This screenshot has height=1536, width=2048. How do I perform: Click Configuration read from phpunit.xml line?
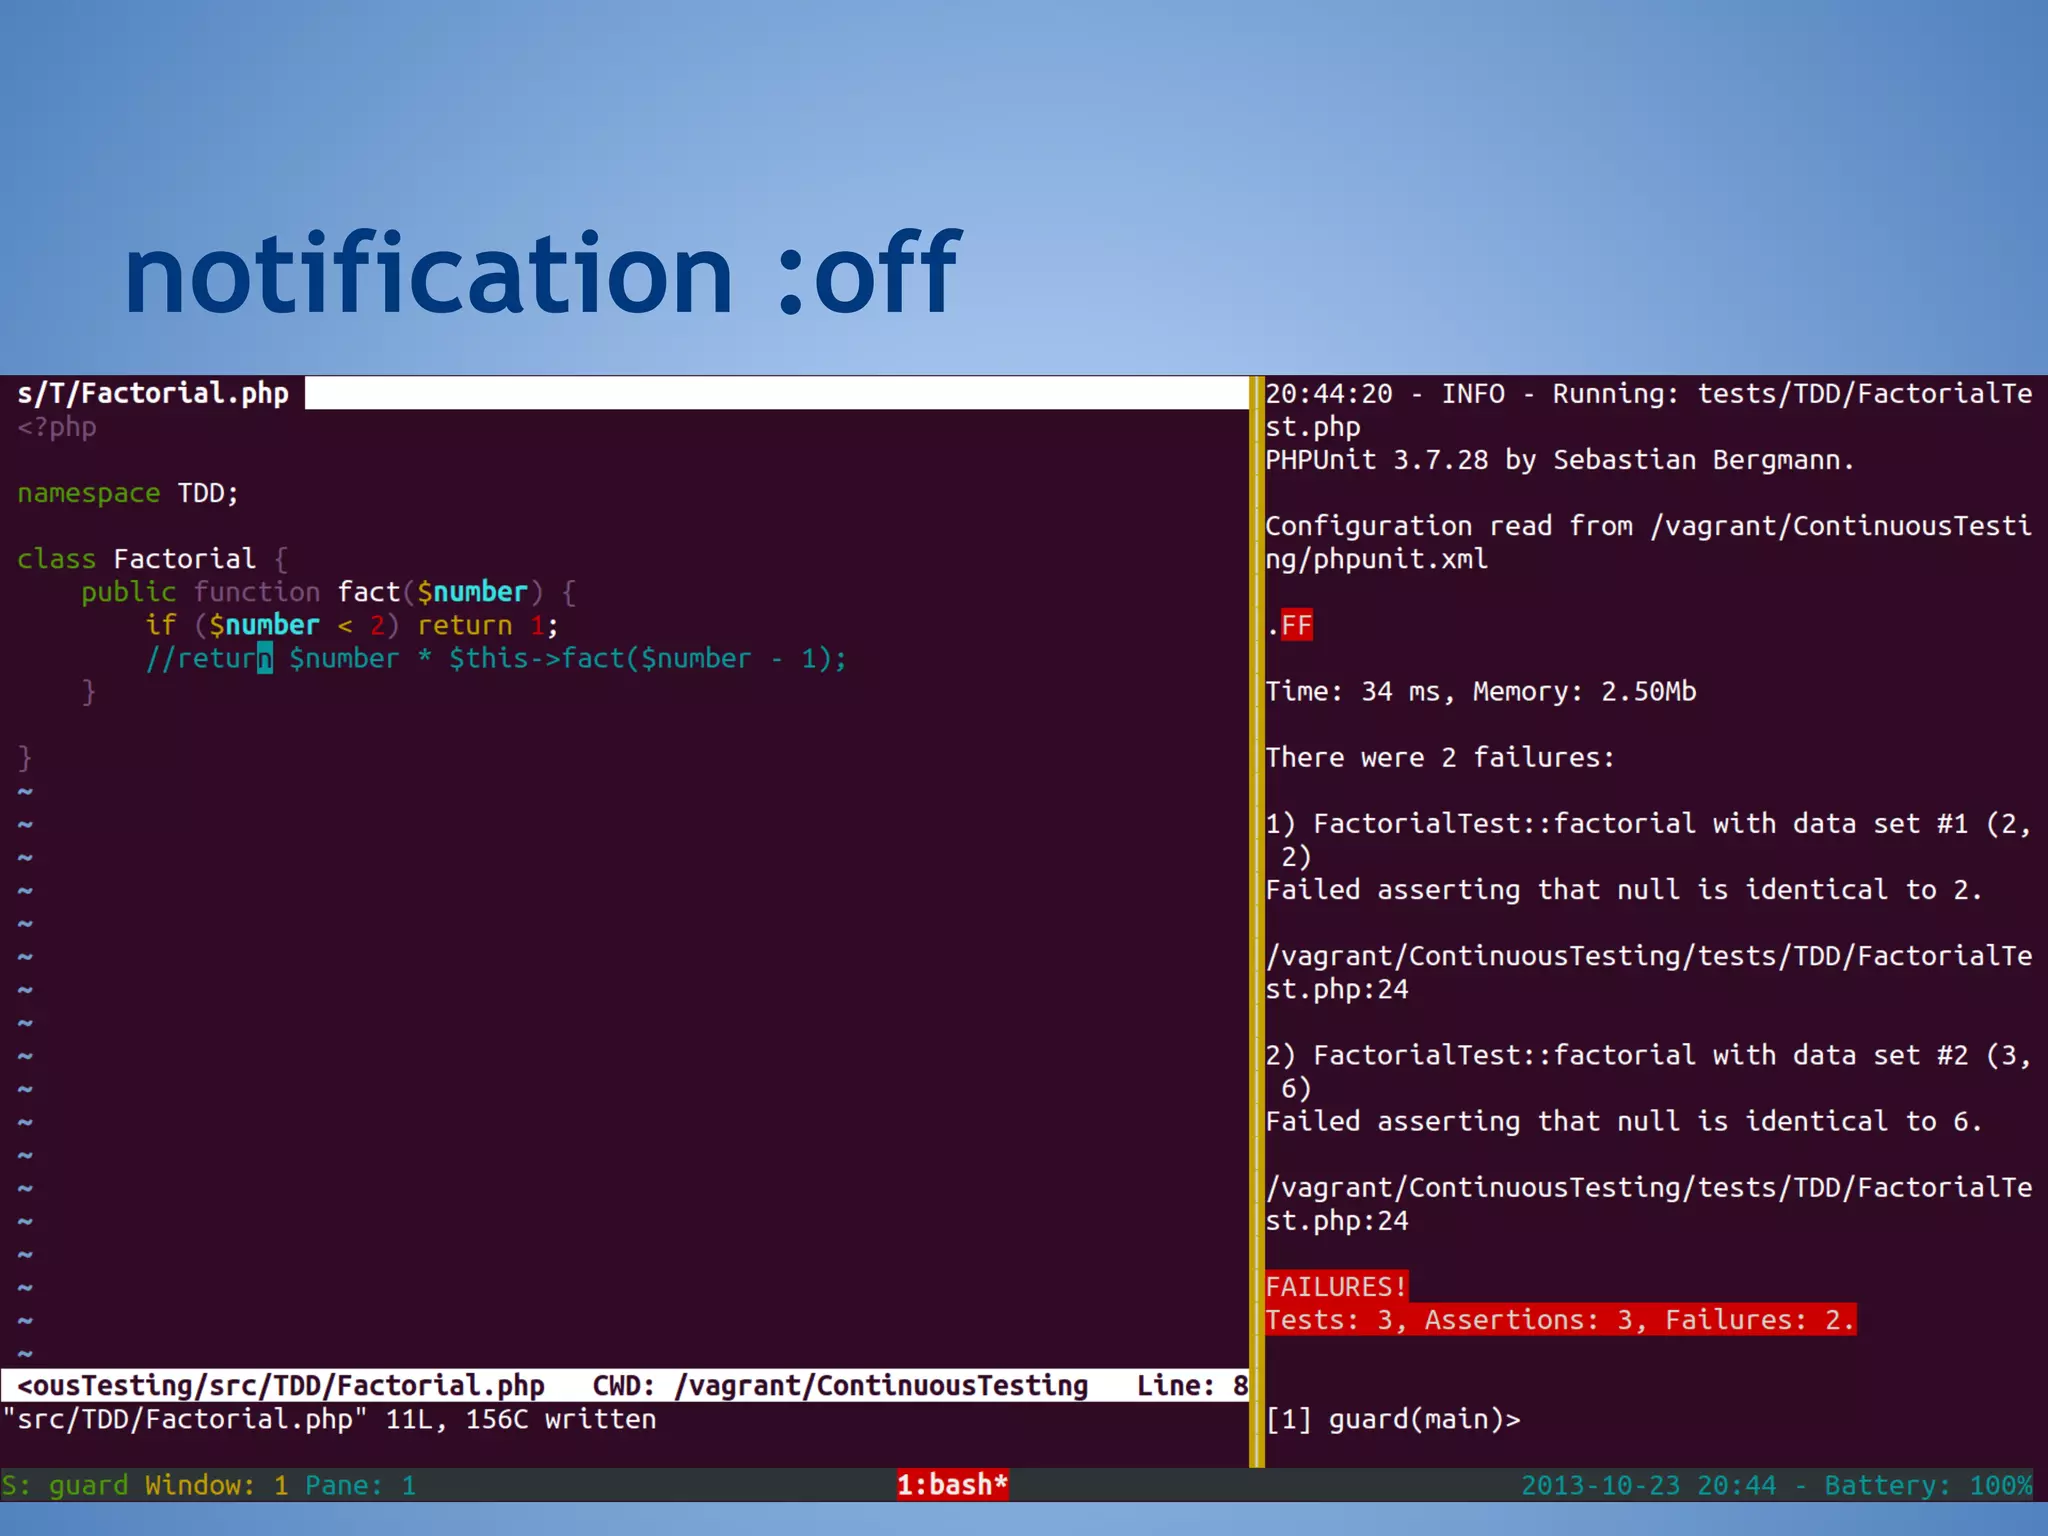[1649, 542]
